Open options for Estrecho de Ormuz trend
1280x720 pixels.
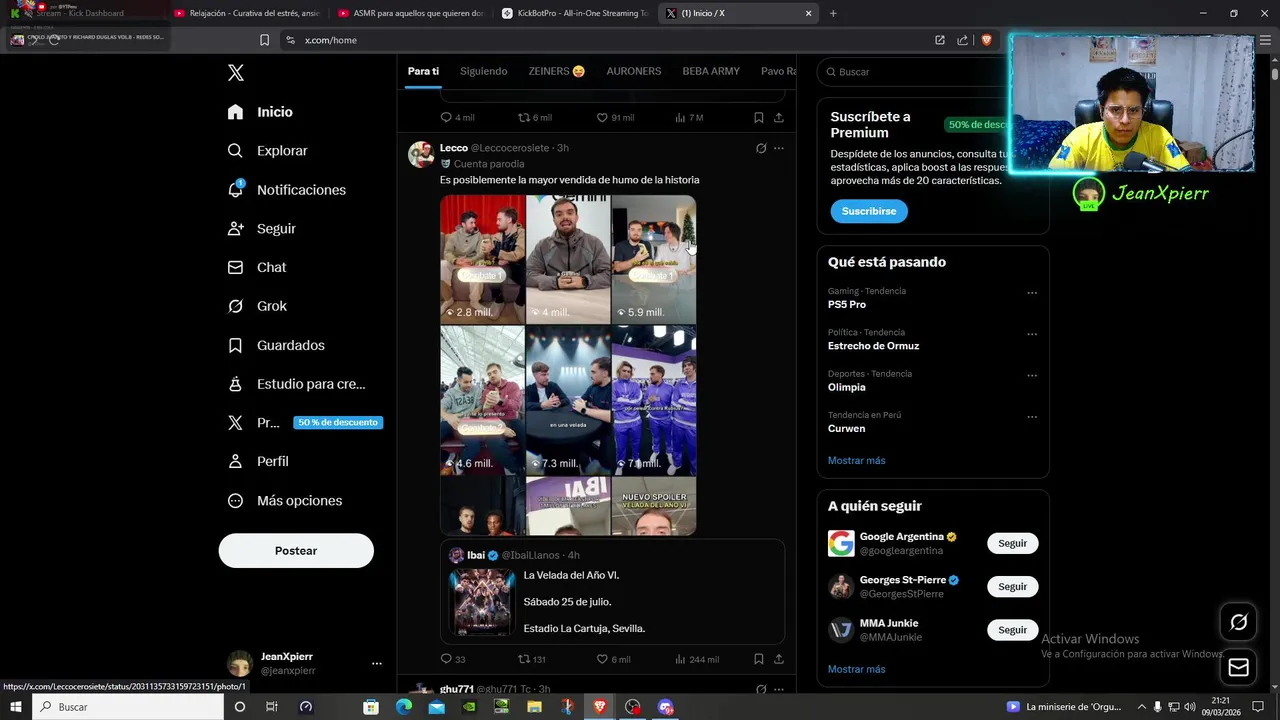pos(1032,334)
